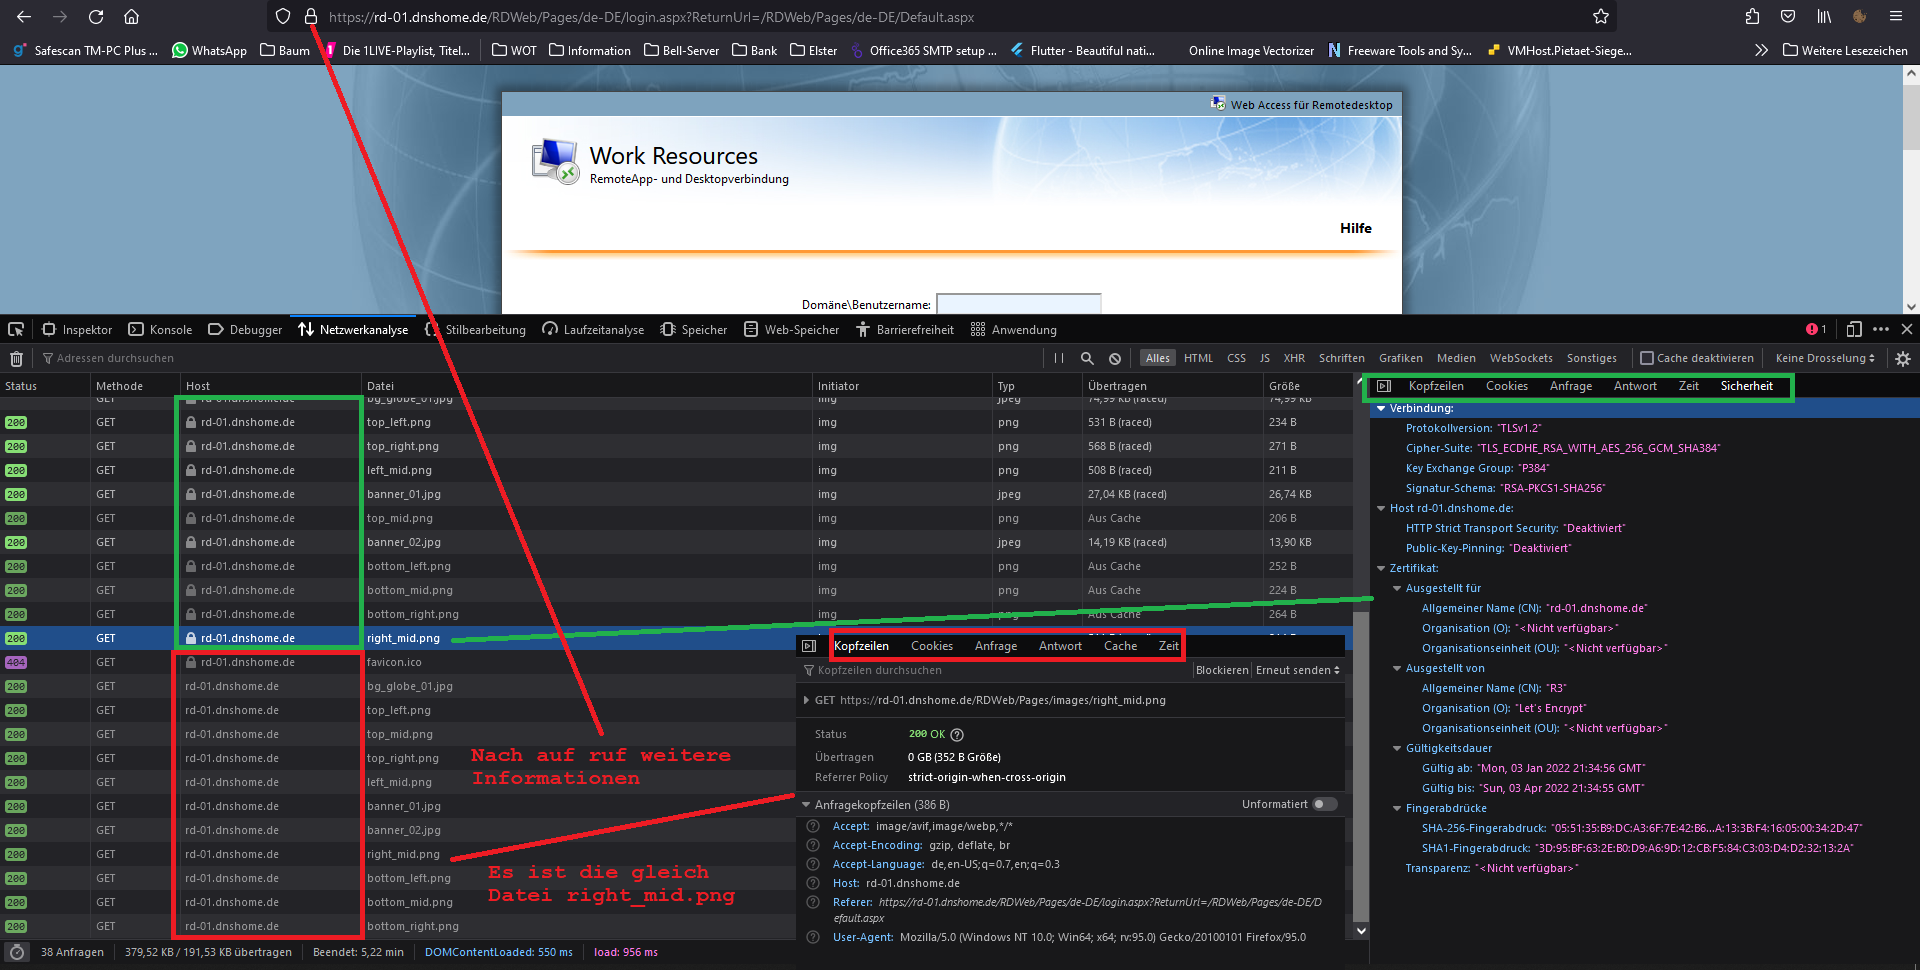Enable the Cache deaktivieren checkbox
This screenshot has width=1920, height=970.
(1647, 358)
